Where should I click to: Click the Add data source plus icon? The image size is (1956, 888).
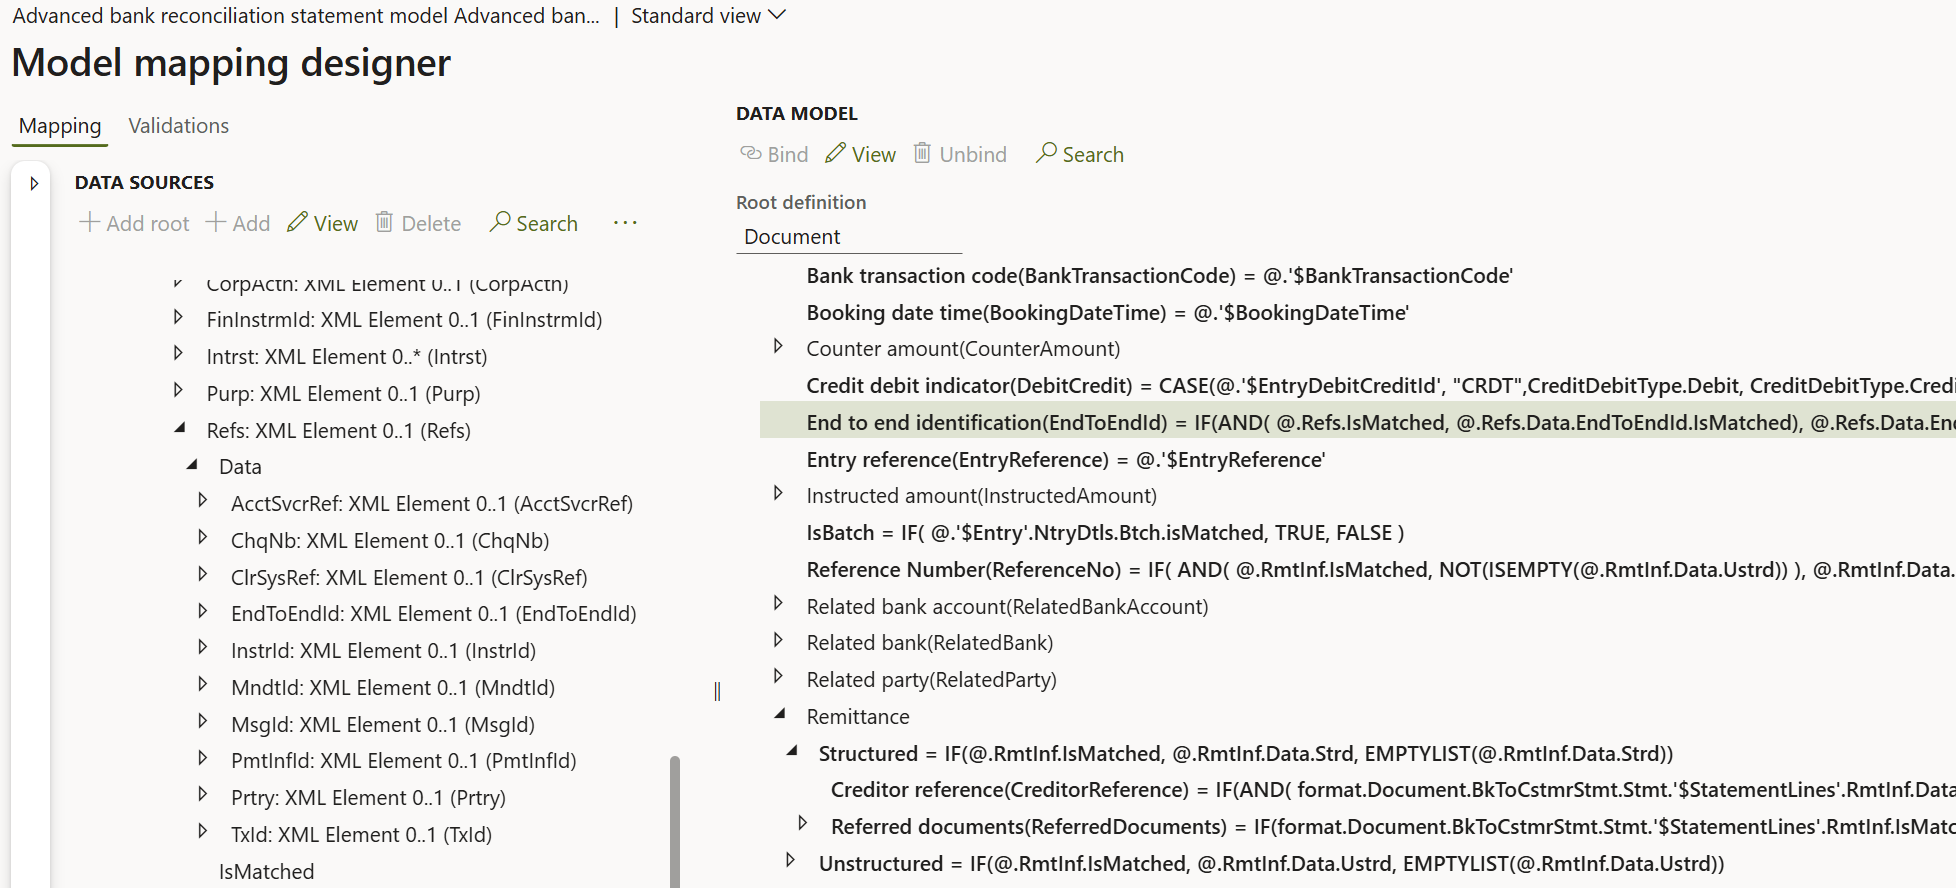(x=215, y=223)
